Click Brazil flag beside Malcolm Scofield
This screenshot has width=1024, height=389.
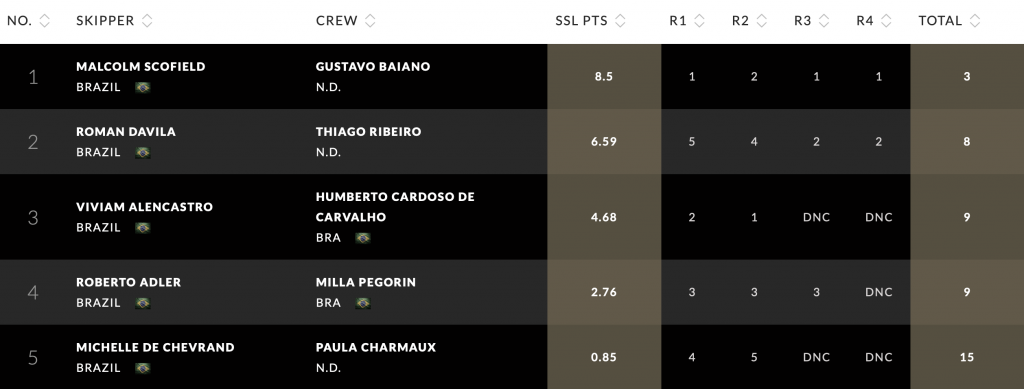143,87
